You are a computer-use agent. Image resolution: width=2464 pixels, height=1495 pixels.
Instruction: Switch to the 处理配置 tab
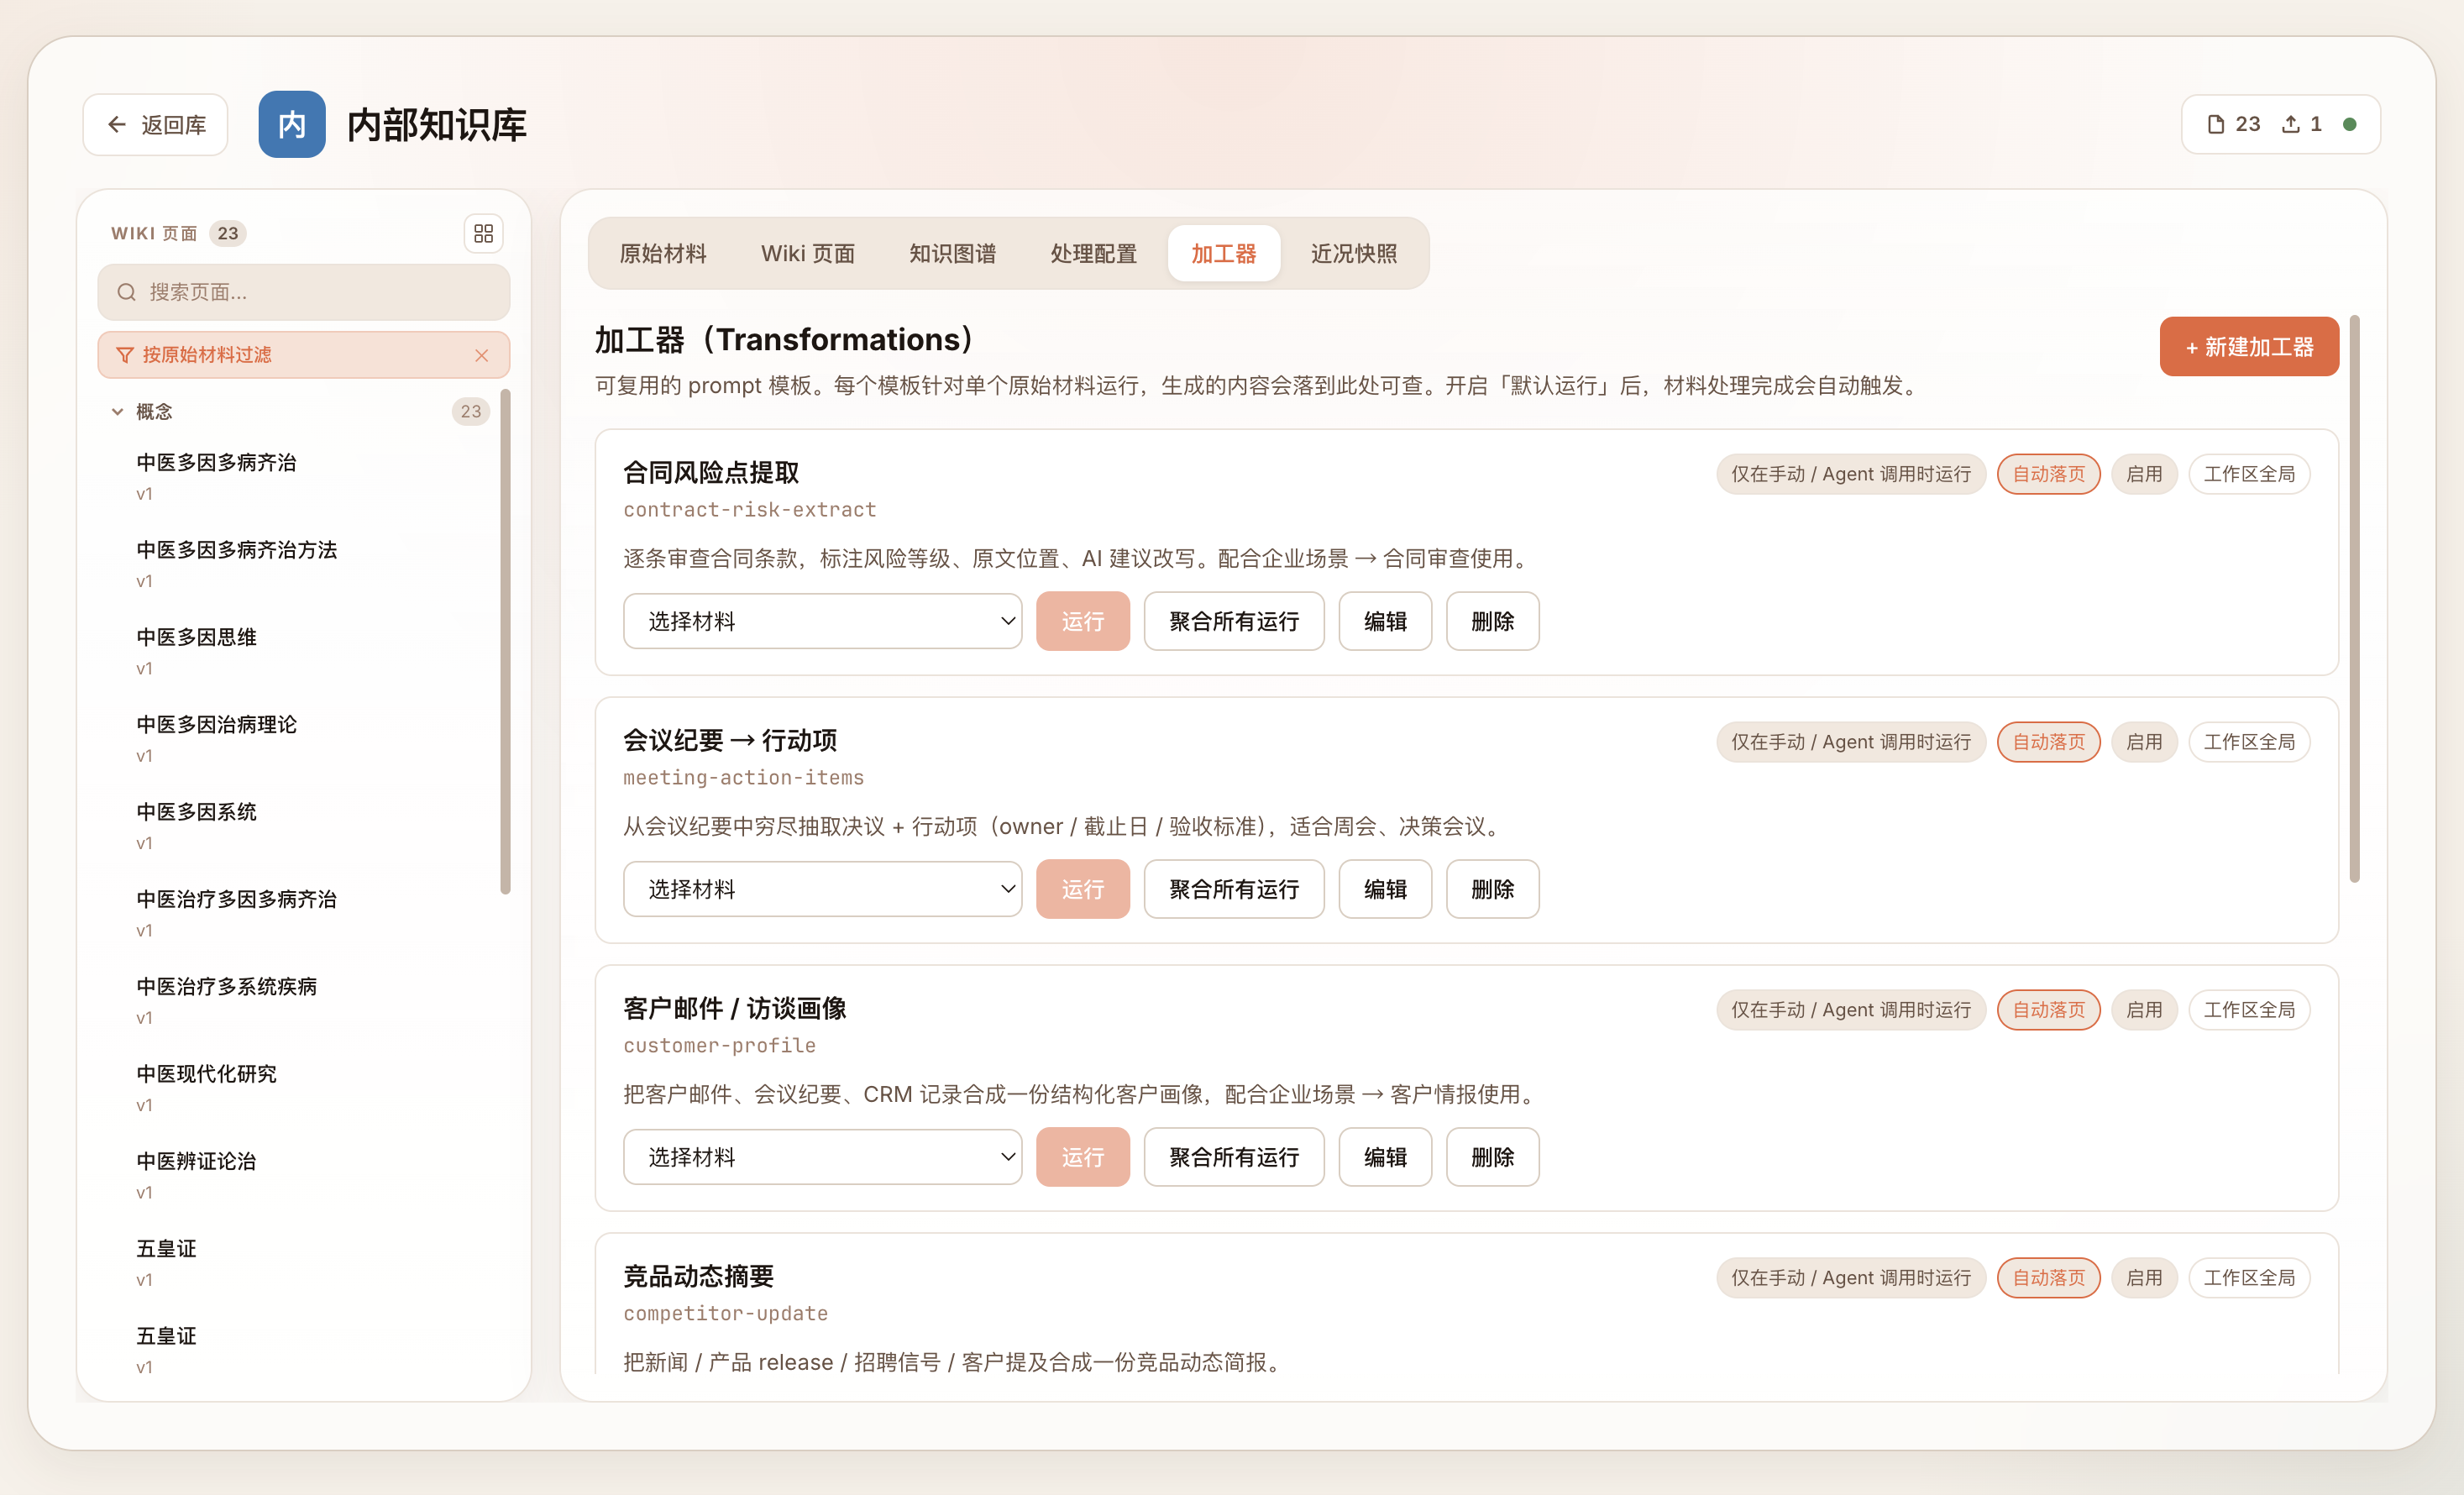click(1093, 253)
